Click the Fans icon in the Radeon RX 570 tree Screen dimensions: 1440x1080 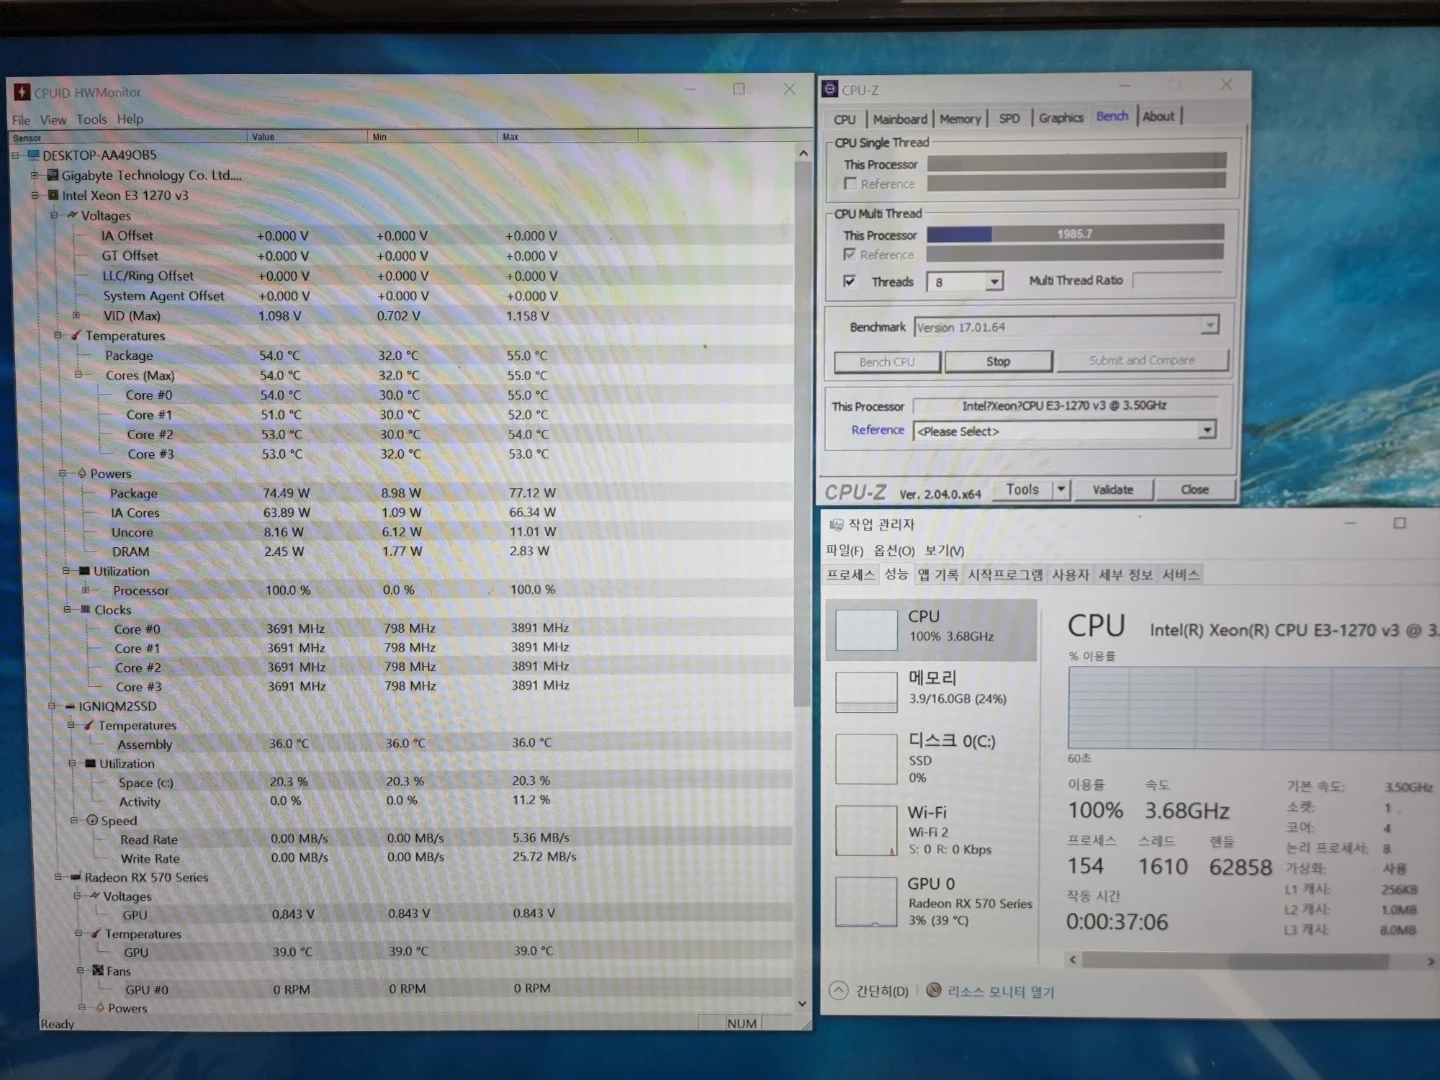(x=97, y=970)
